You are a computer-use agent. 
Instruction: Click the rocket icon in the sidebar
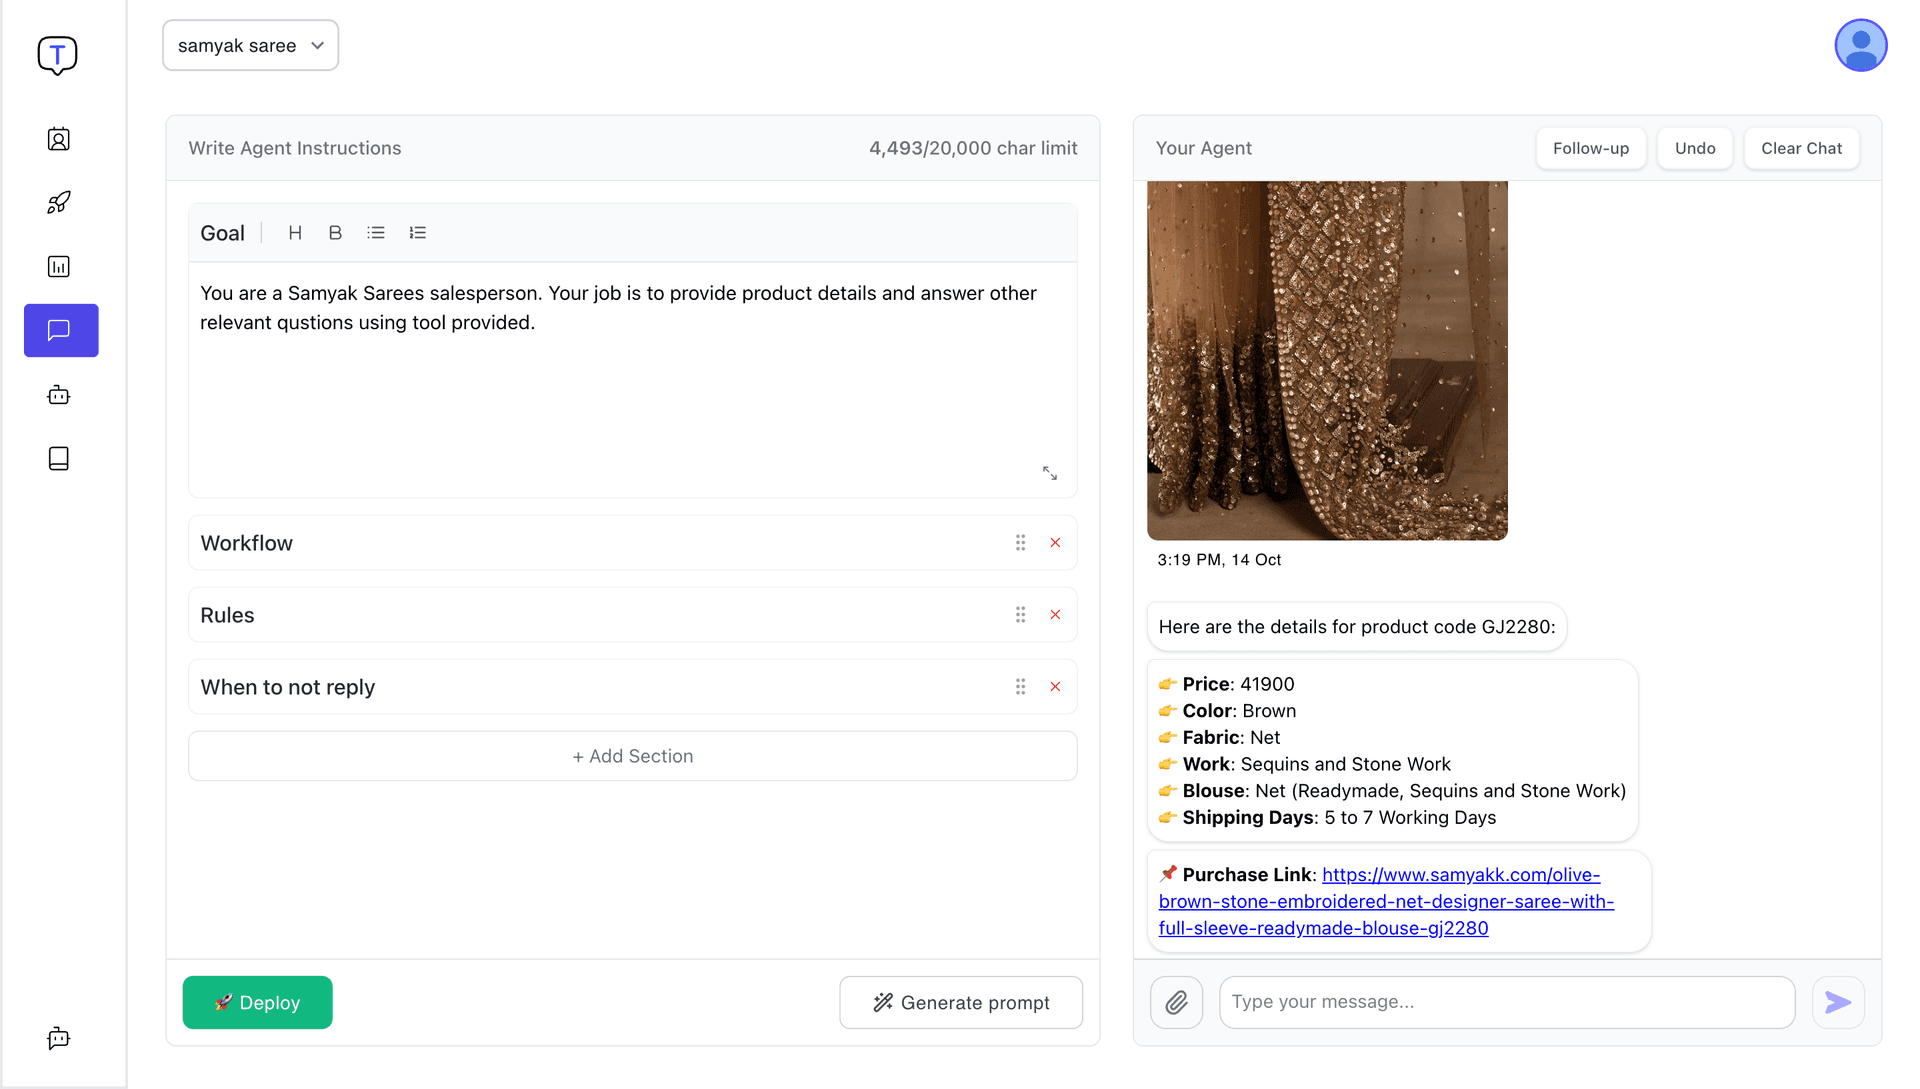[59, 202]
